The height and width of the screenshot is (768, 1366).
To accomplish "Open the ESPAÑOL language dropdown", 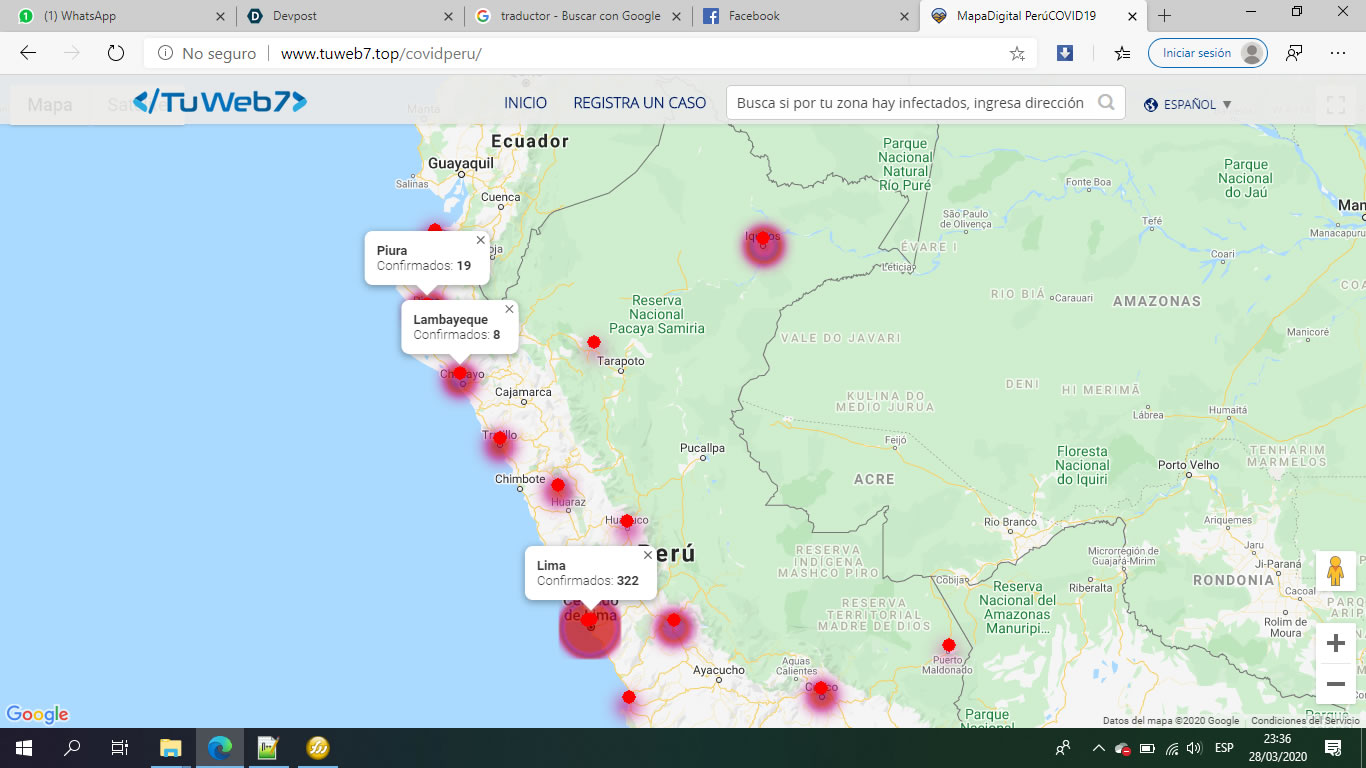I will click(x=1188, y=104).
